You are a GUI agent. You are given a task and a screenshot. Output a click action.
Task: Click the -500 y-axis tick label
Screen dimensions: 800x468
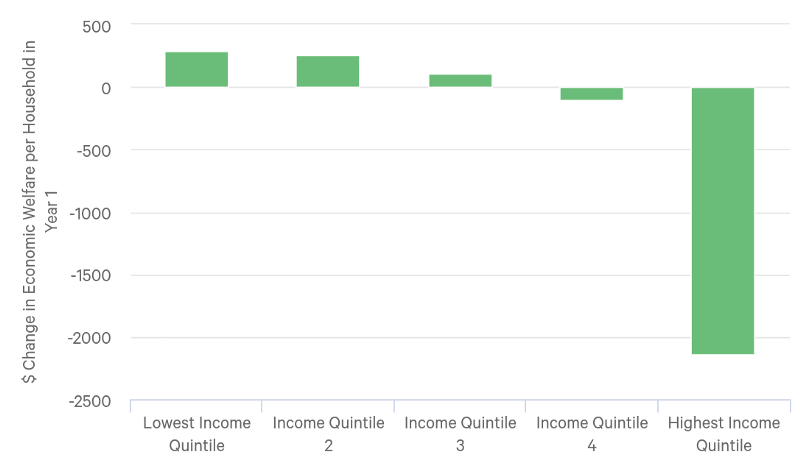pos(93,151)
